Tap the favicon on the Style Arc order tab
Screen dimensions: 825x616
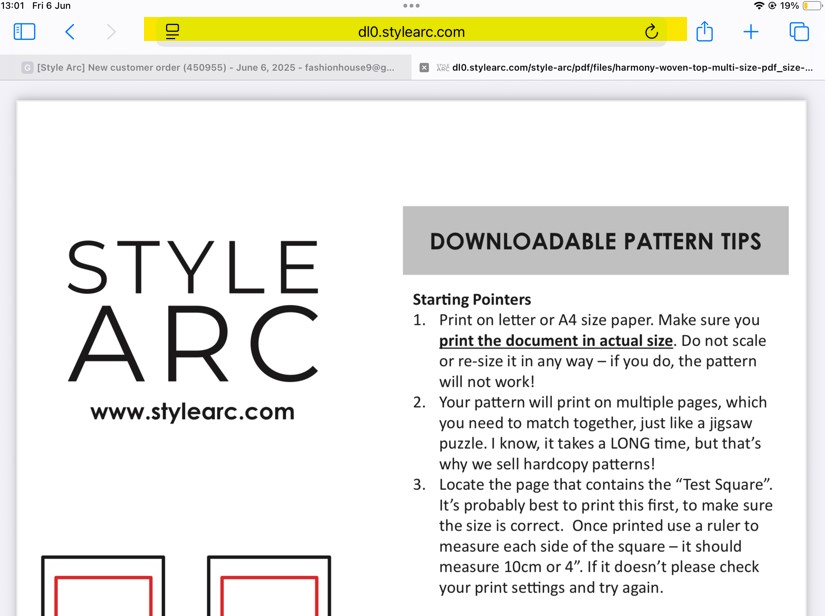pos(27,67)
